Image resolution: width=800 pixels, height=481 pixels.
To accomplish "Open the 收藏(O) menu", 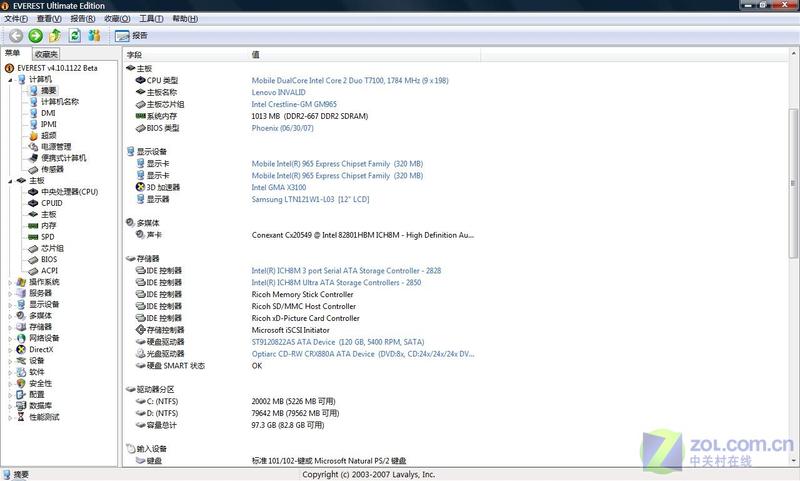I will coord(117,19).
